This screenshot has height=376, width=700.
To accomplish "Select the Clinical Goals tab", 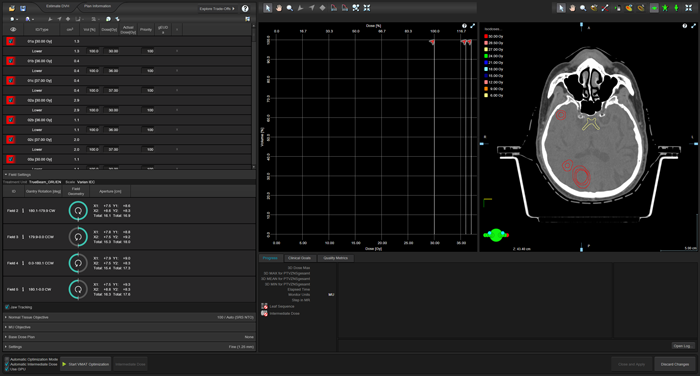I will click(x=300, y=258).
